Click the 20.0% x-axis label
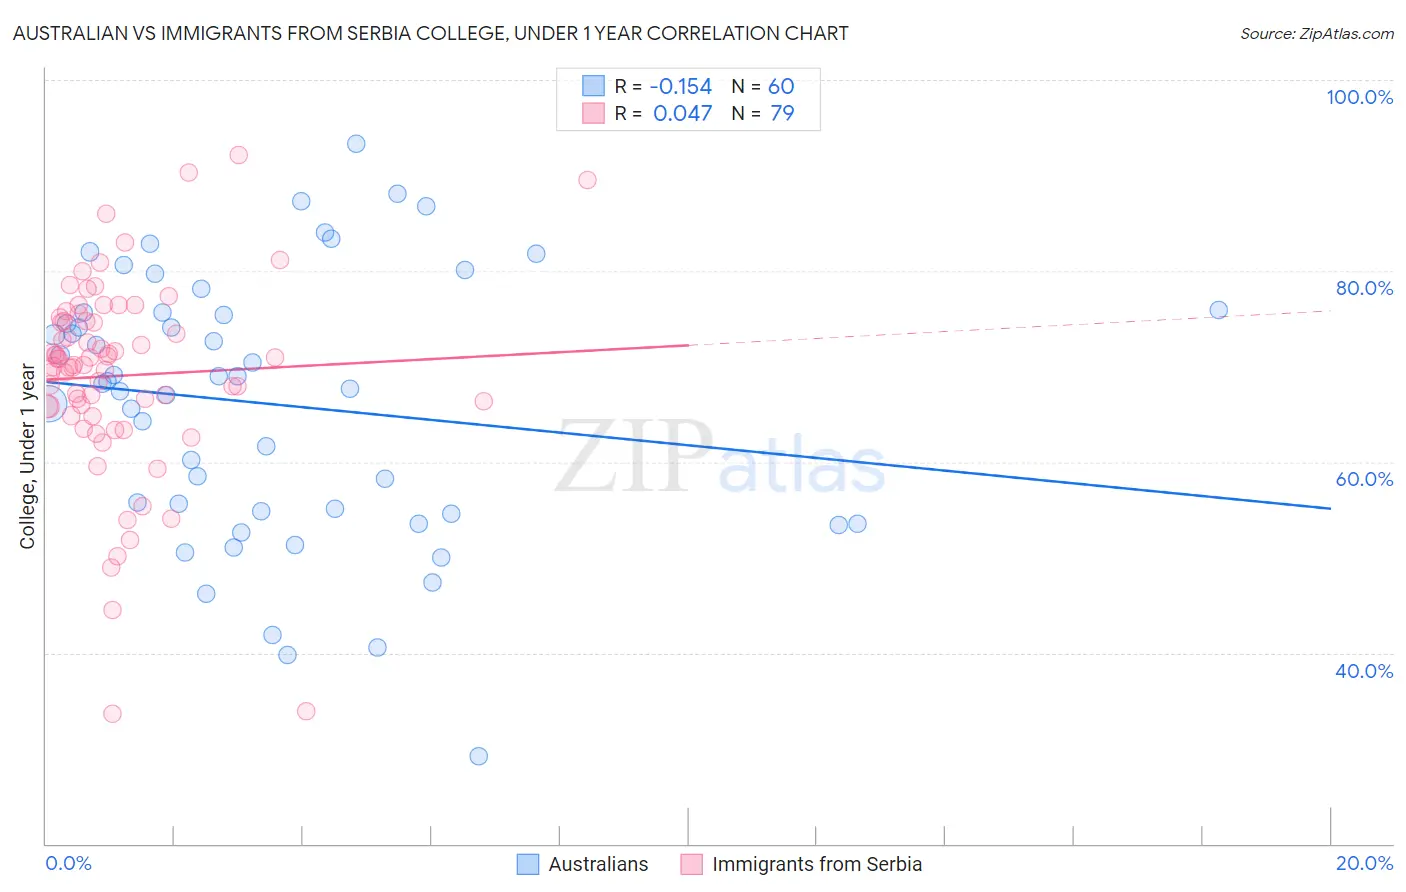Image resolution: width=1406 pixels, height=892 pixels. 1364,863
